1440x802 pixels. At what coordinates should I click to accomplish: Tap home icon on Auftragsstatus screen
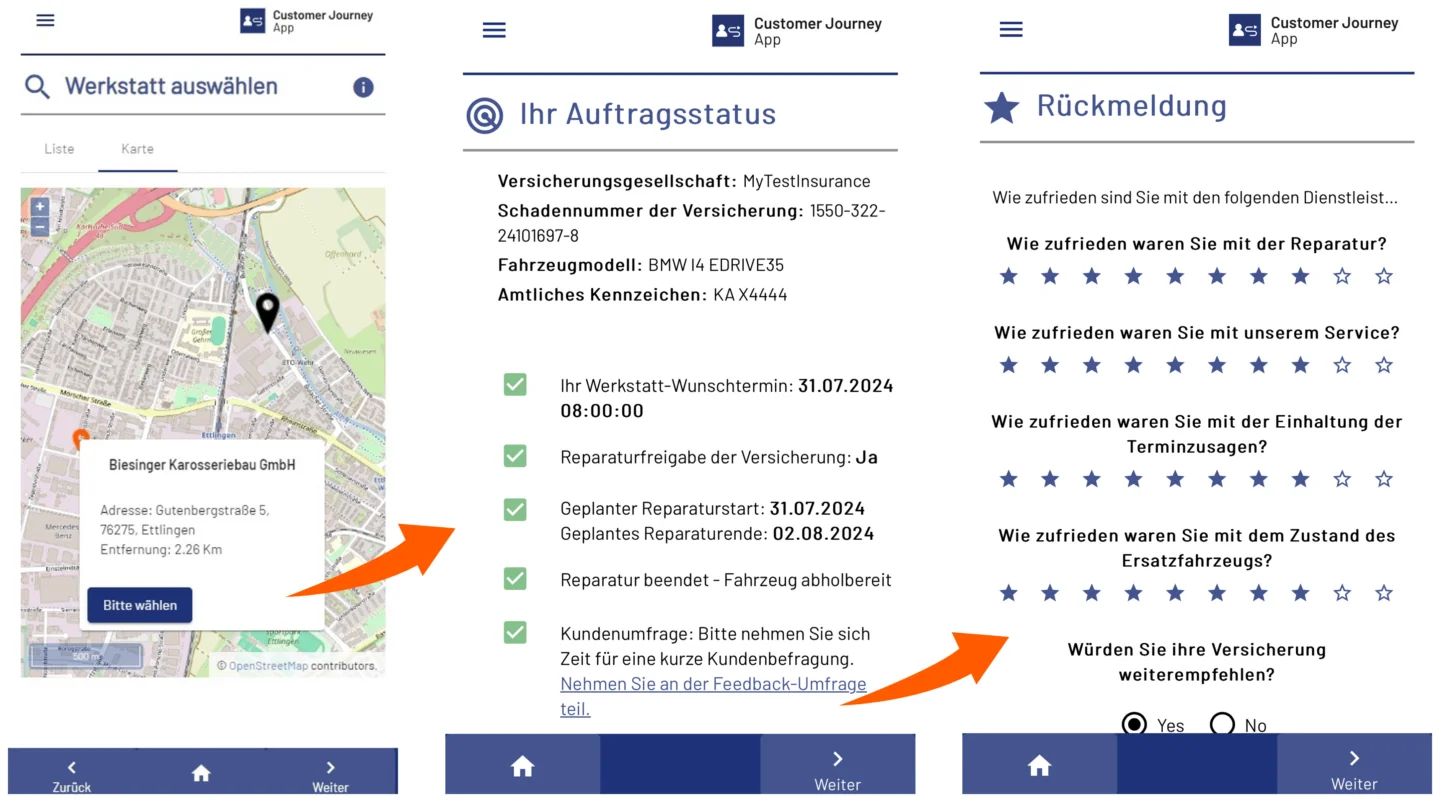tap(522, 766)
